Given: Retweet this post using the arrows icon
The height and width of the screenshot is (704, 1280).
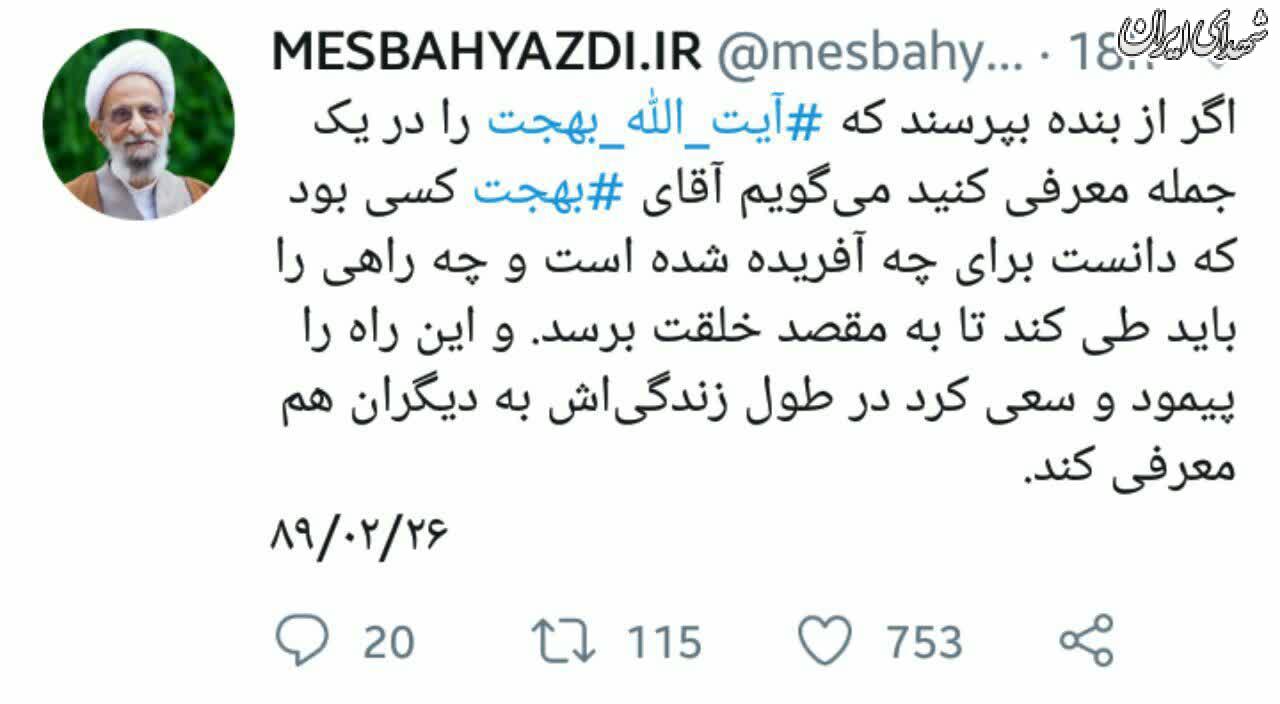Looking at the screenshot, I should point(566,641).
